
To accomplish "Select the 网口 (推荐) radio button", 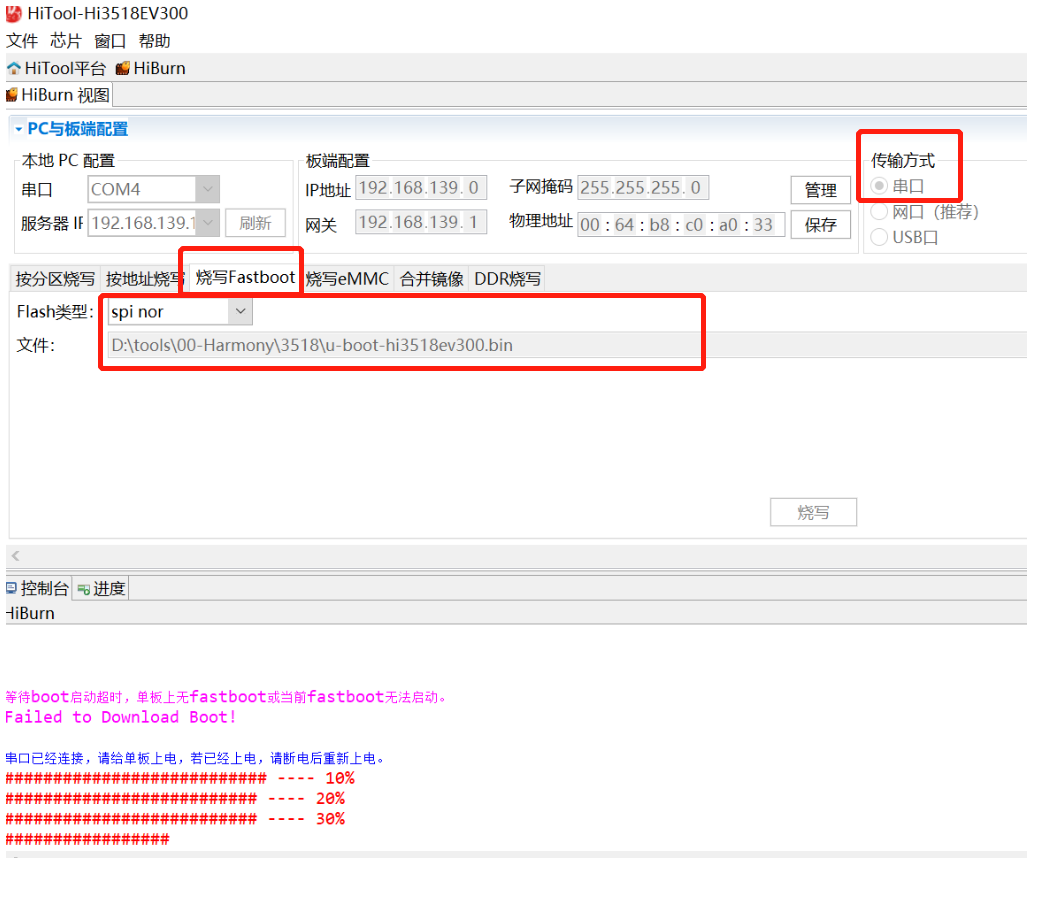I will coord(879,212).
